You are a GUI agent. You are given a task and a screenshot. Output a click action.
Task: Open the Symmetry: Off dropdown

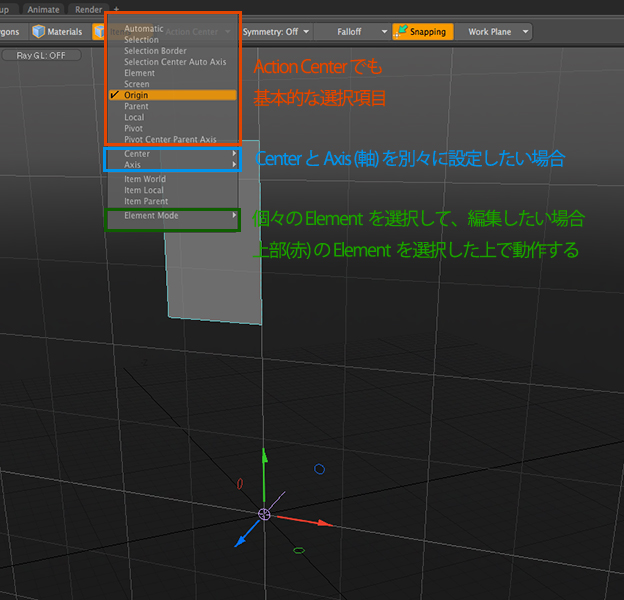(x=276, y=32)
